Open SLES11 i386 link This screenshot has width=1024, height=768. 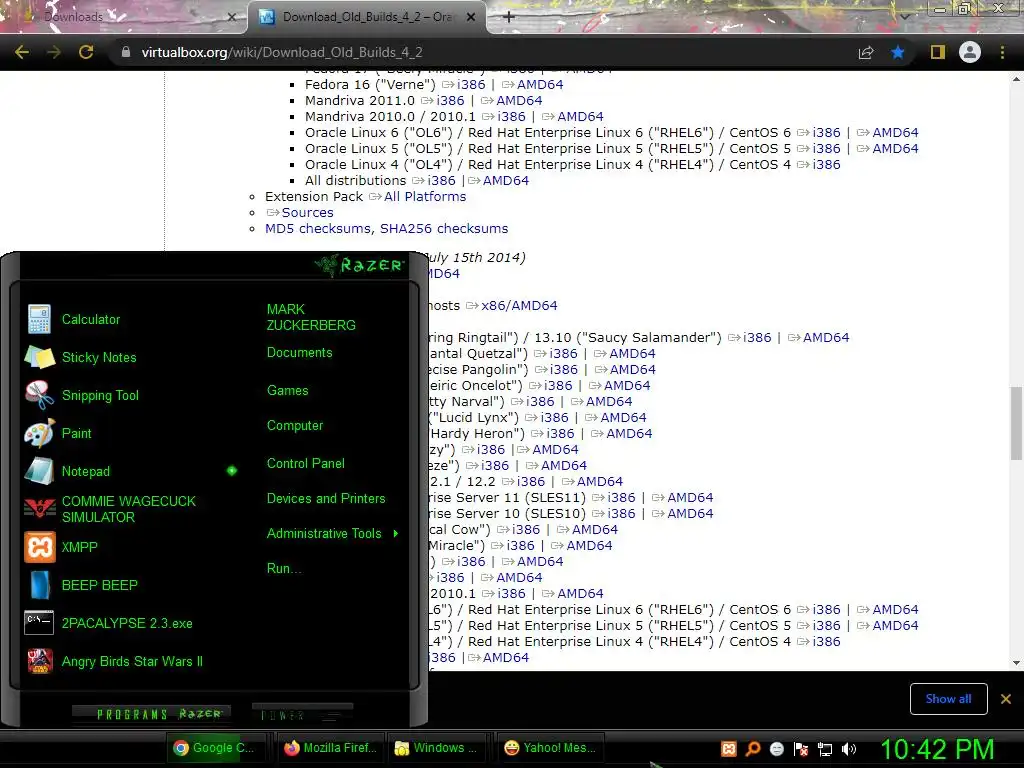click(x=621, y=498)
